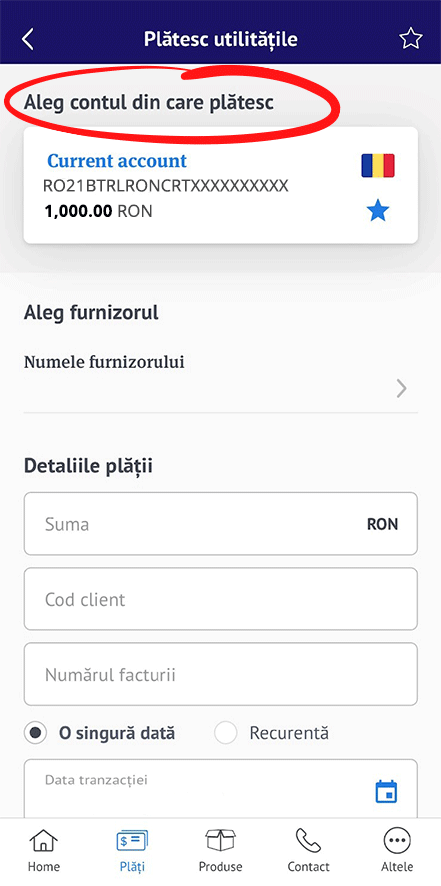Screen dimensions: 441x886
Task: Tap the blue favorite star on account
Action: (x=378, y=212)
